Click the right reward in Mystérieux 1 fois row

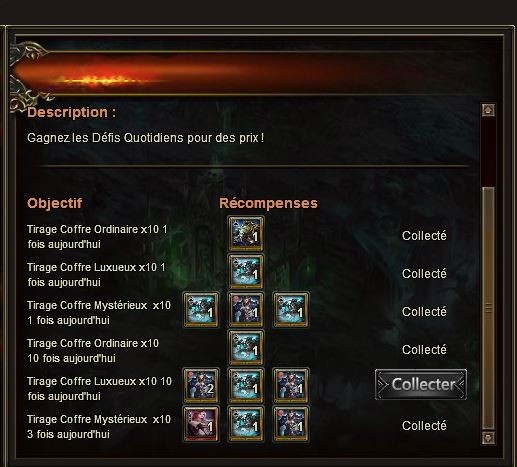click(x=291, y=309)
